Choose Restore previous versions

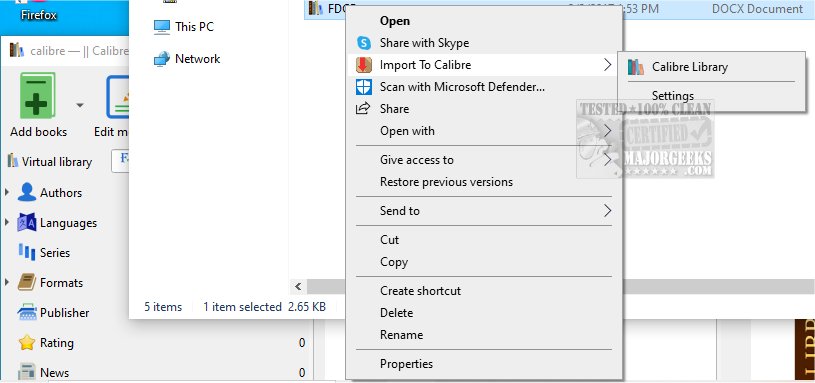point(446,182)
